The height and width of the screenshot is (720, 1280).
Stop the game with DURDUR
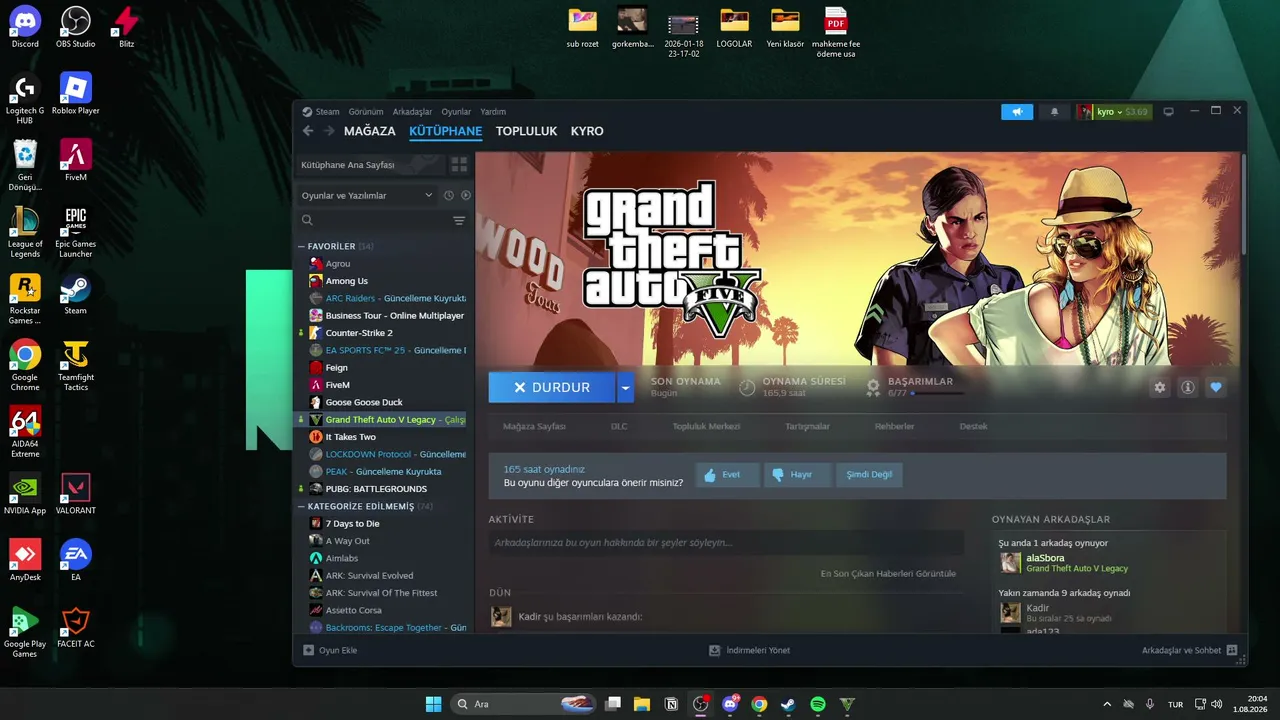551,387
